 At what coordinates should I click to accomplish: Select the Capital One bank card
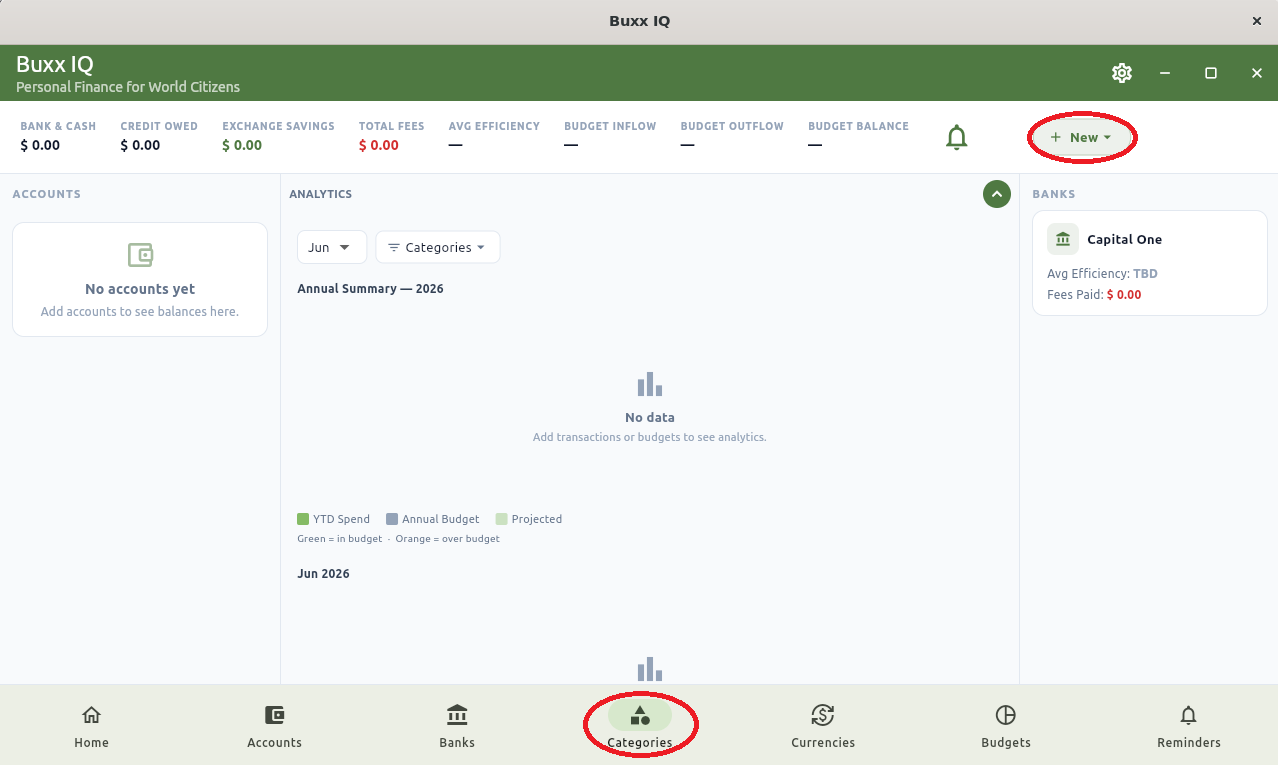pos(1150,263)
